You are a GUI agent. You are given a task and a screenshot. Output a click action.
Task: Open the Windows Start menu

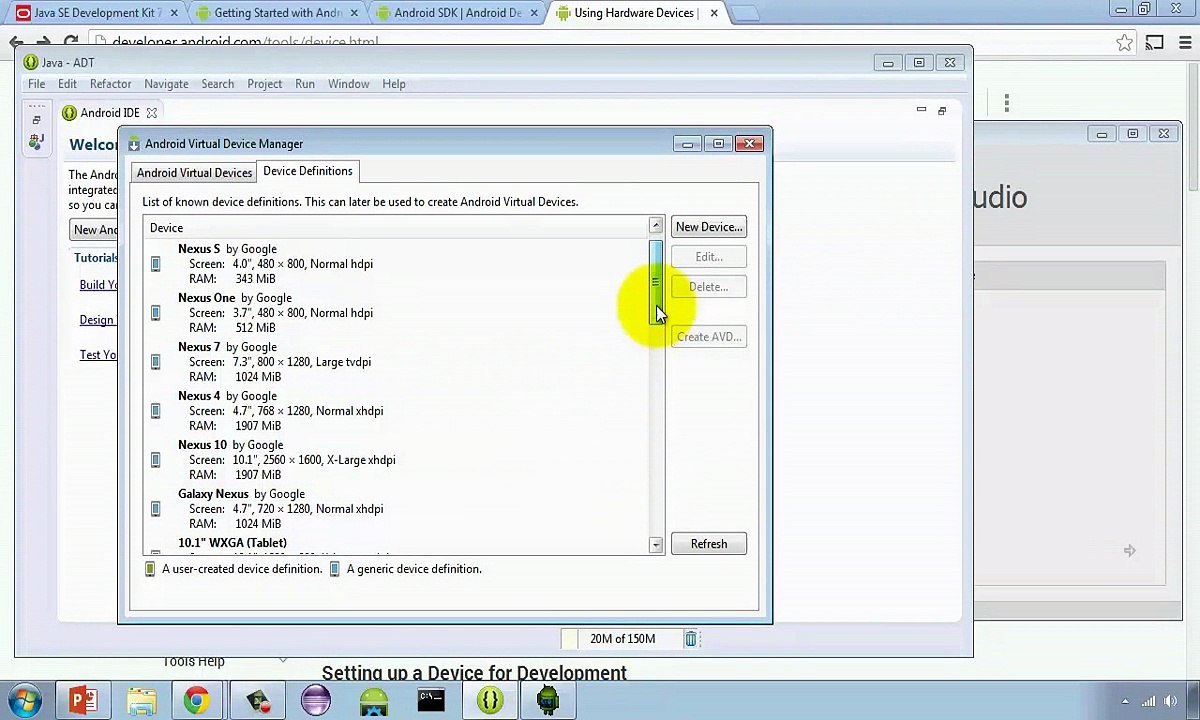(x=25, y=700)
